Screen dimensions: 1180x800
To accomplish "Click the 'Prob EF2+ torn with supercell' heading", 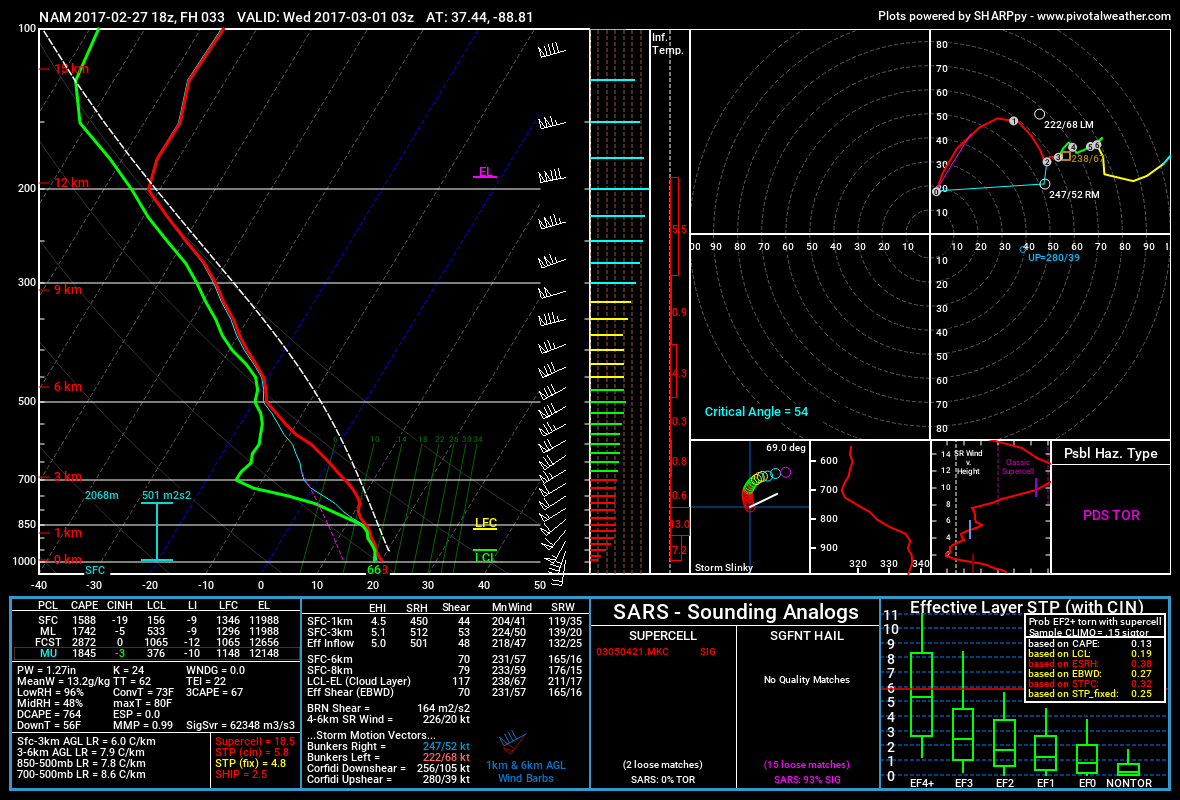I will [x=1095, y=622].
